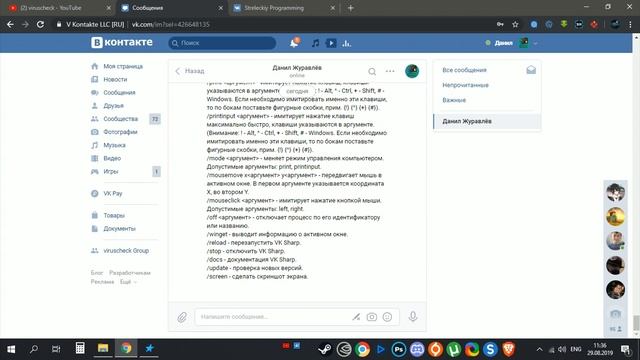Screen dimensions: 640x360
Task: Open topmost friend avatar in quick chat sidebar
Action: 616,192
